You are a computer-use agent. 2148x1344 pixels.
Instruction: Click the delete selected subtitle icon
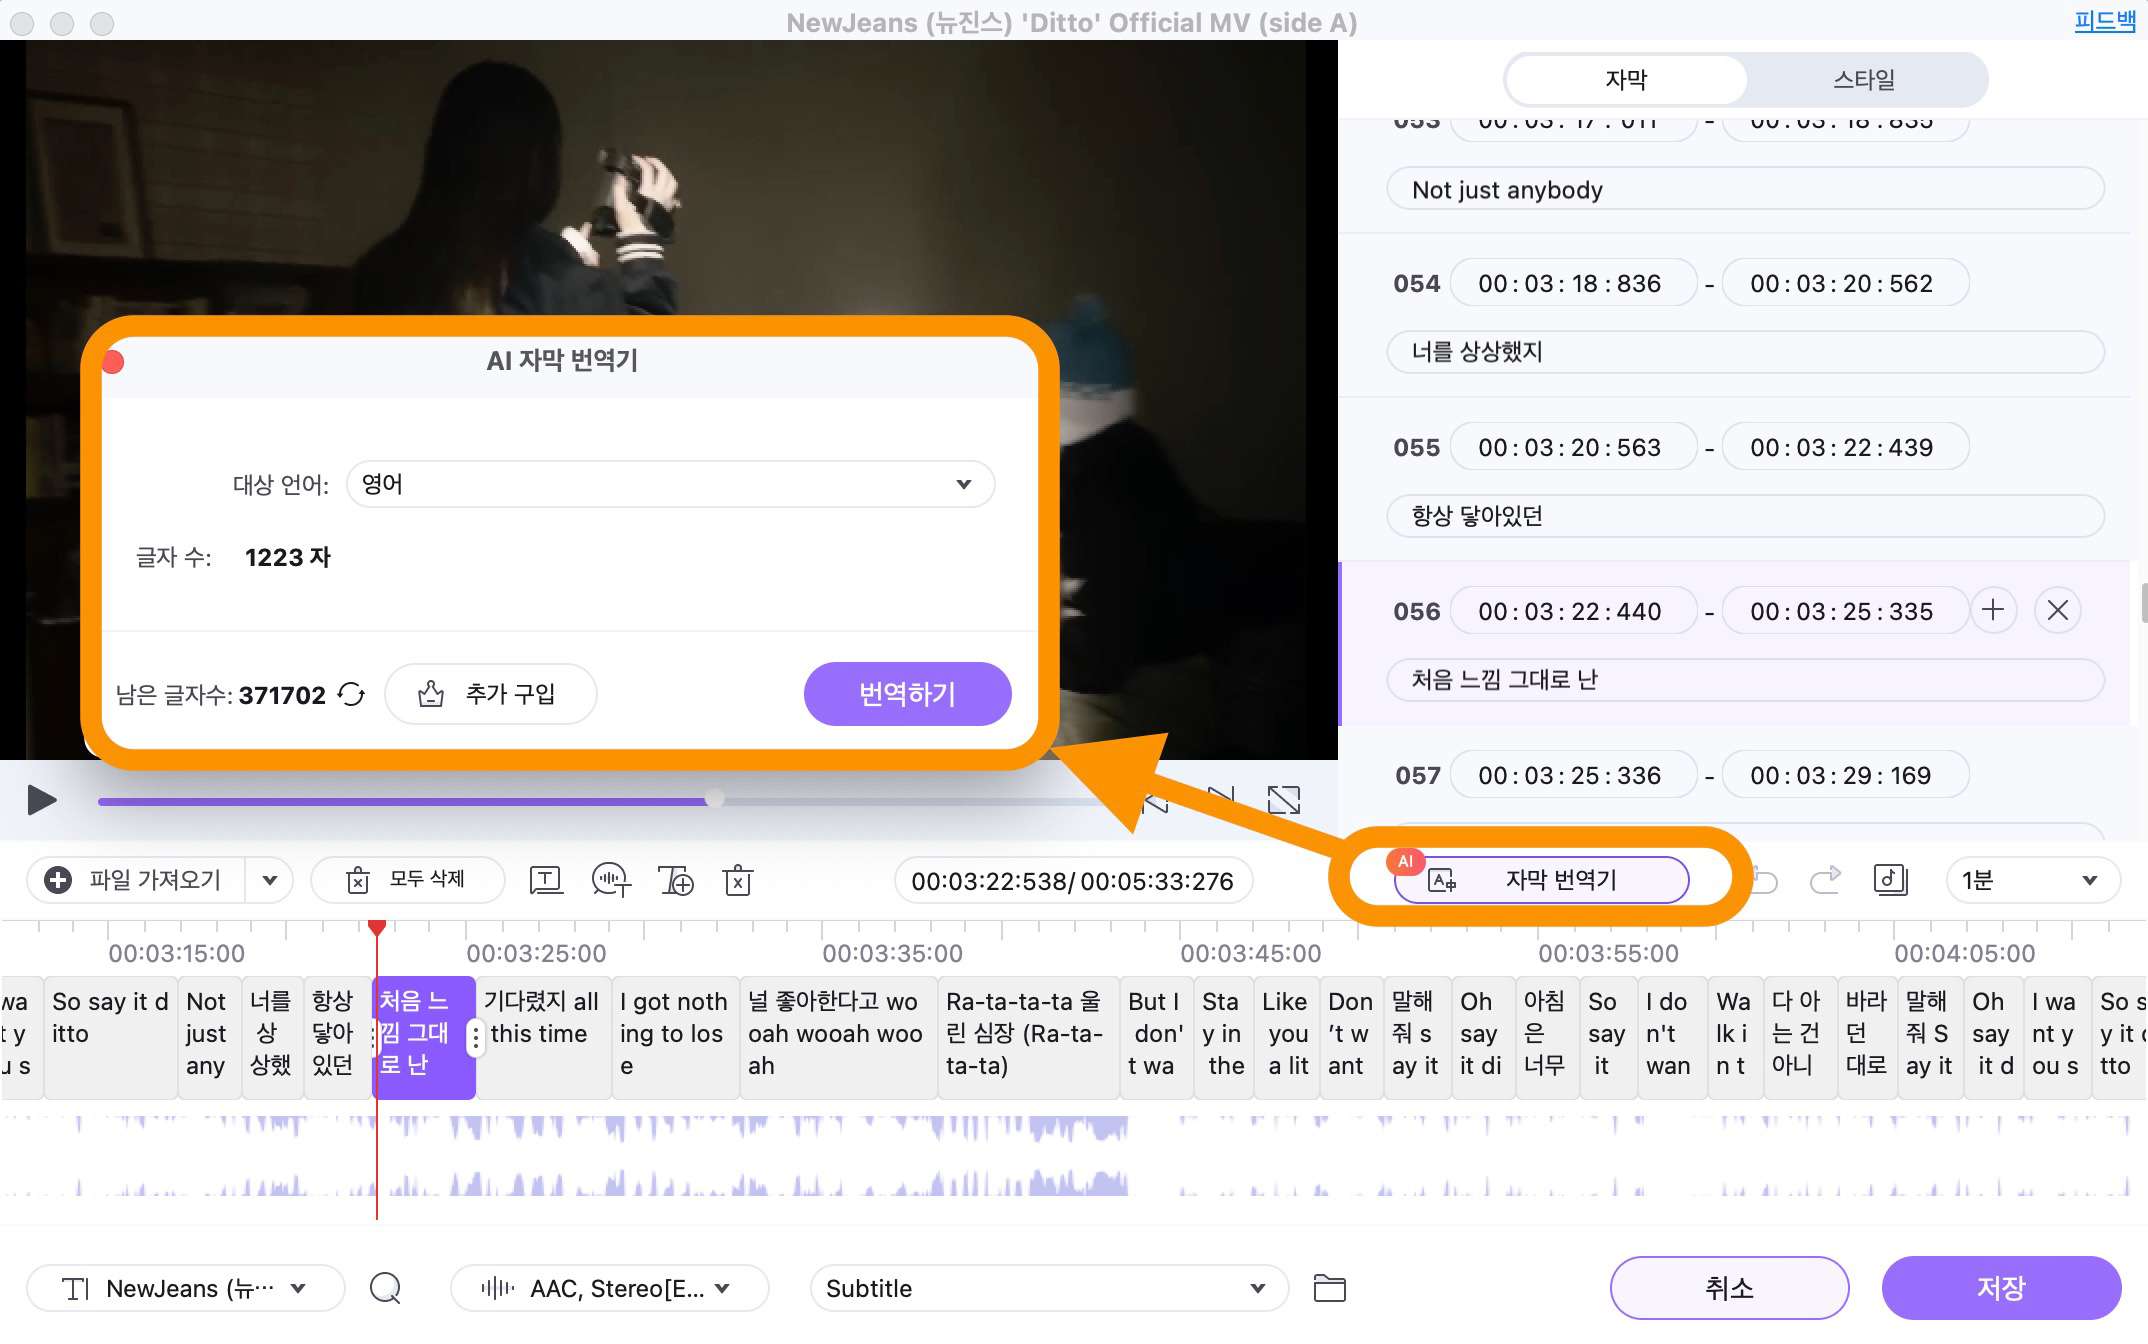pos(738,881)
